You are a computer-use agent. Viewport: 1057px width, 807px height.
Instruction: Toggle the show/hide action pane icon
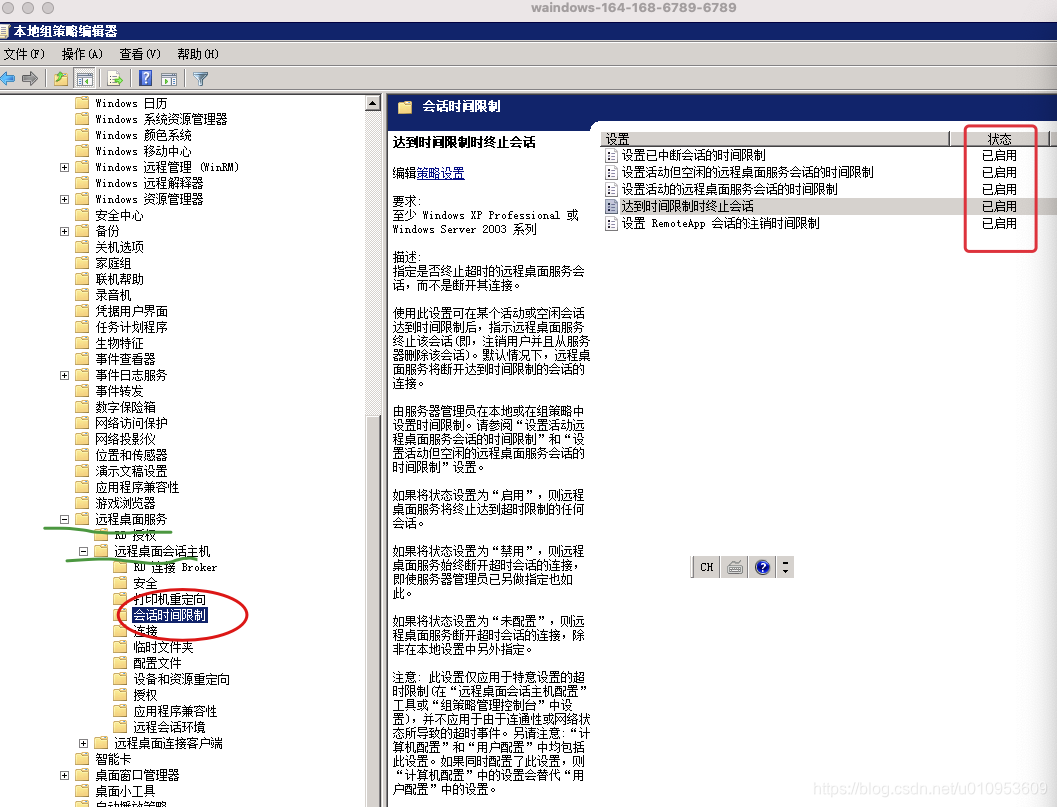click(x=169, y=79)
